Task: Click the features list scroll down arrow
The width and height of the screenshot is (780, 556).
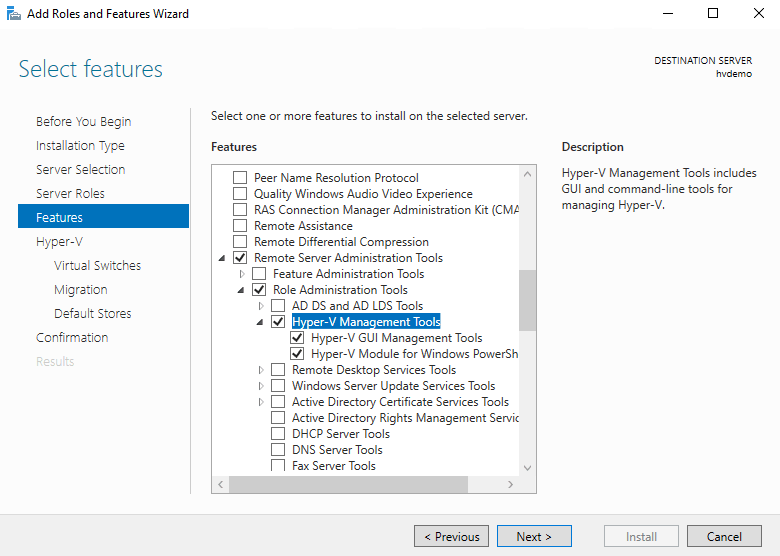Action: click(x=527, y=468)
